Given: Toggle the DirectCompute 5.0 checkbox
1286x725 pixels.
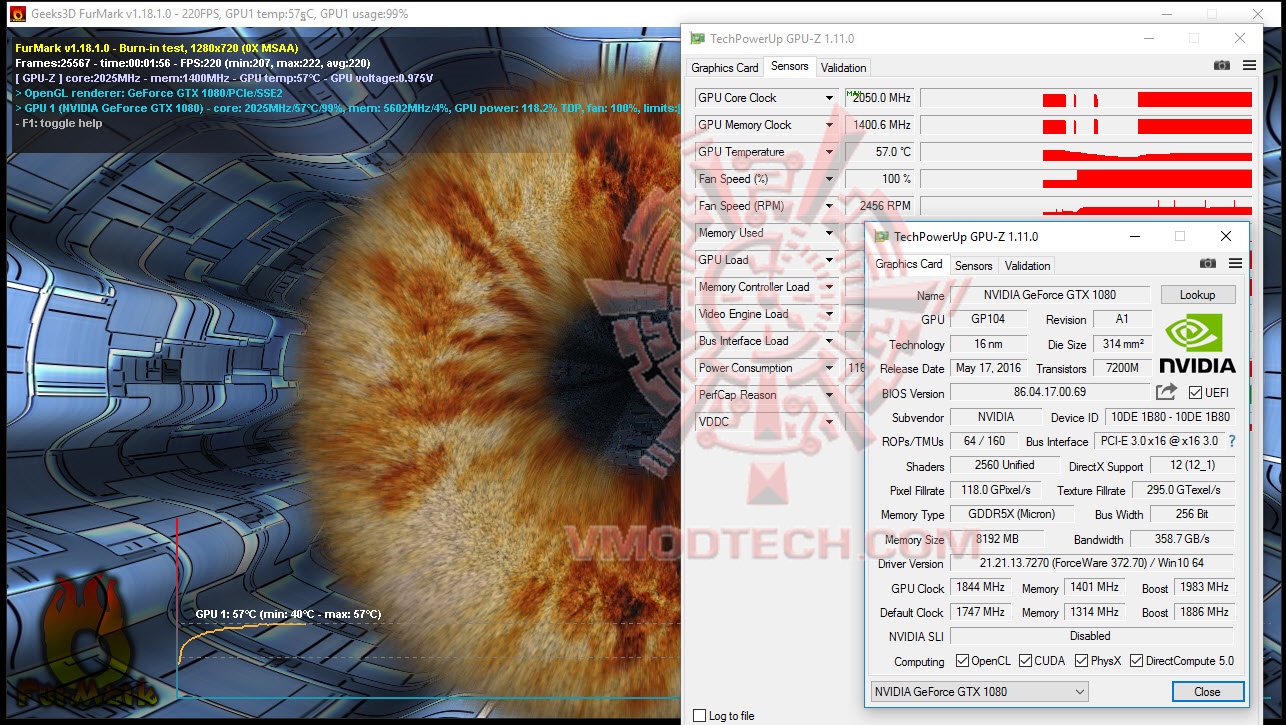Looking at the screenshot, I should point(1135,661).
